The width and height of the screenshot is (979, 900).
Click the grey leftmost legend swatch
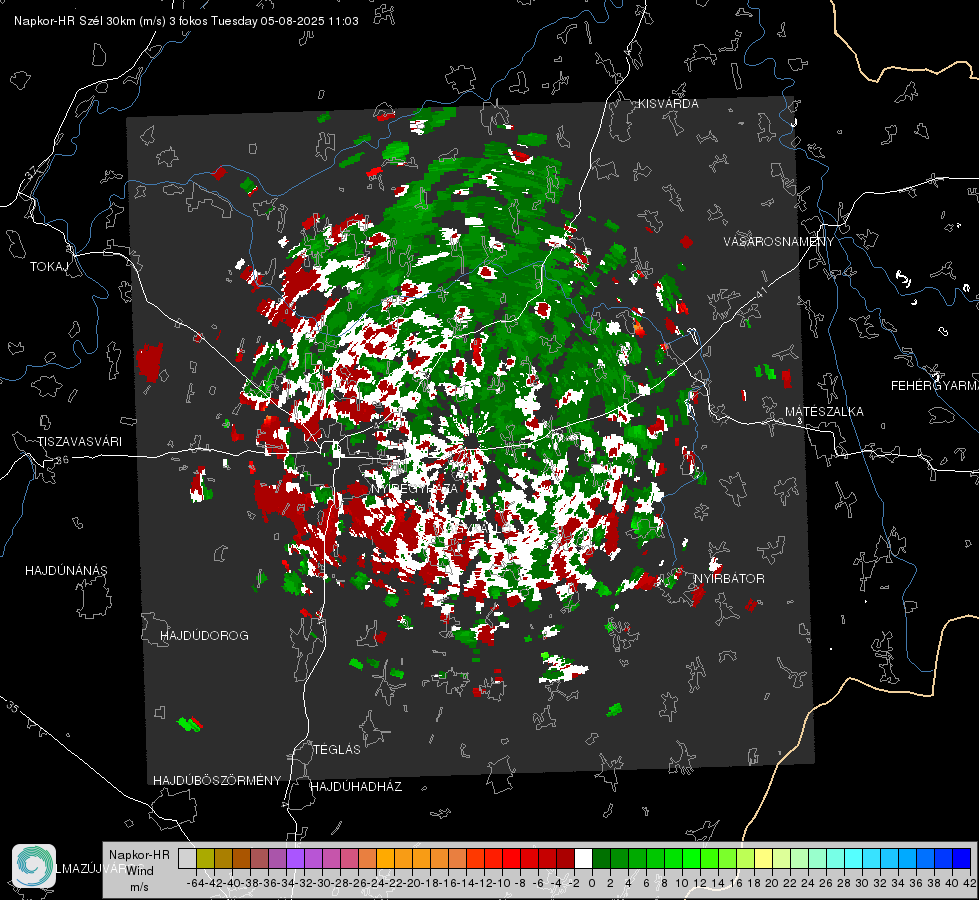[187, 858]
